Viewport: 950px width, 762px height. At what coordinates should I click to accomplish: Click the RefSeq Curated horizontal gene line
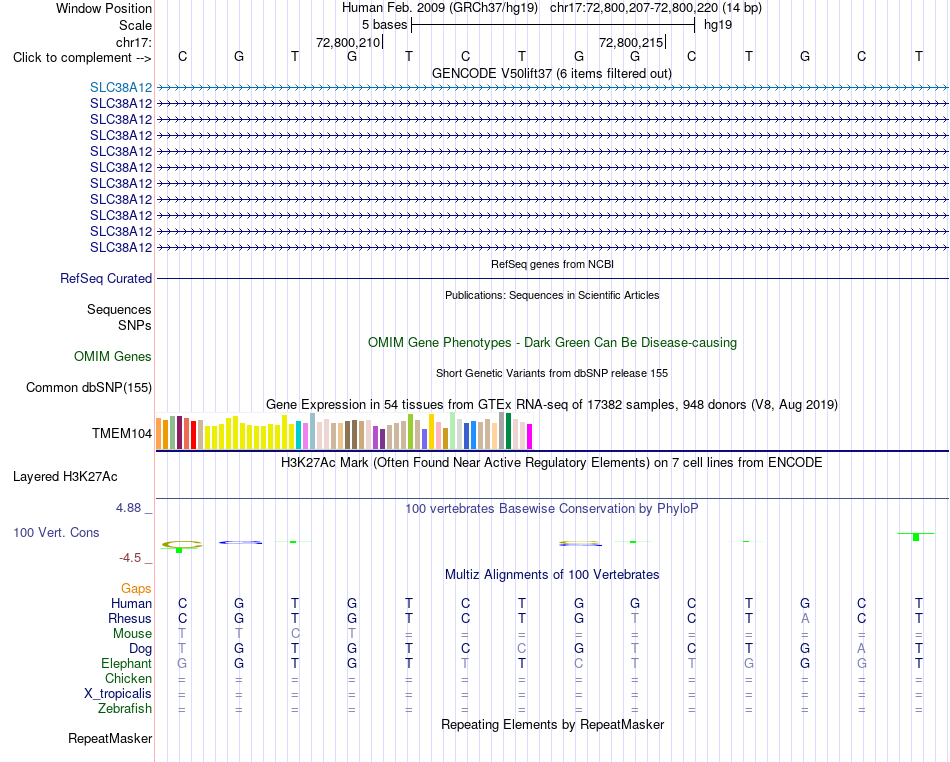[x=552, y=279]
